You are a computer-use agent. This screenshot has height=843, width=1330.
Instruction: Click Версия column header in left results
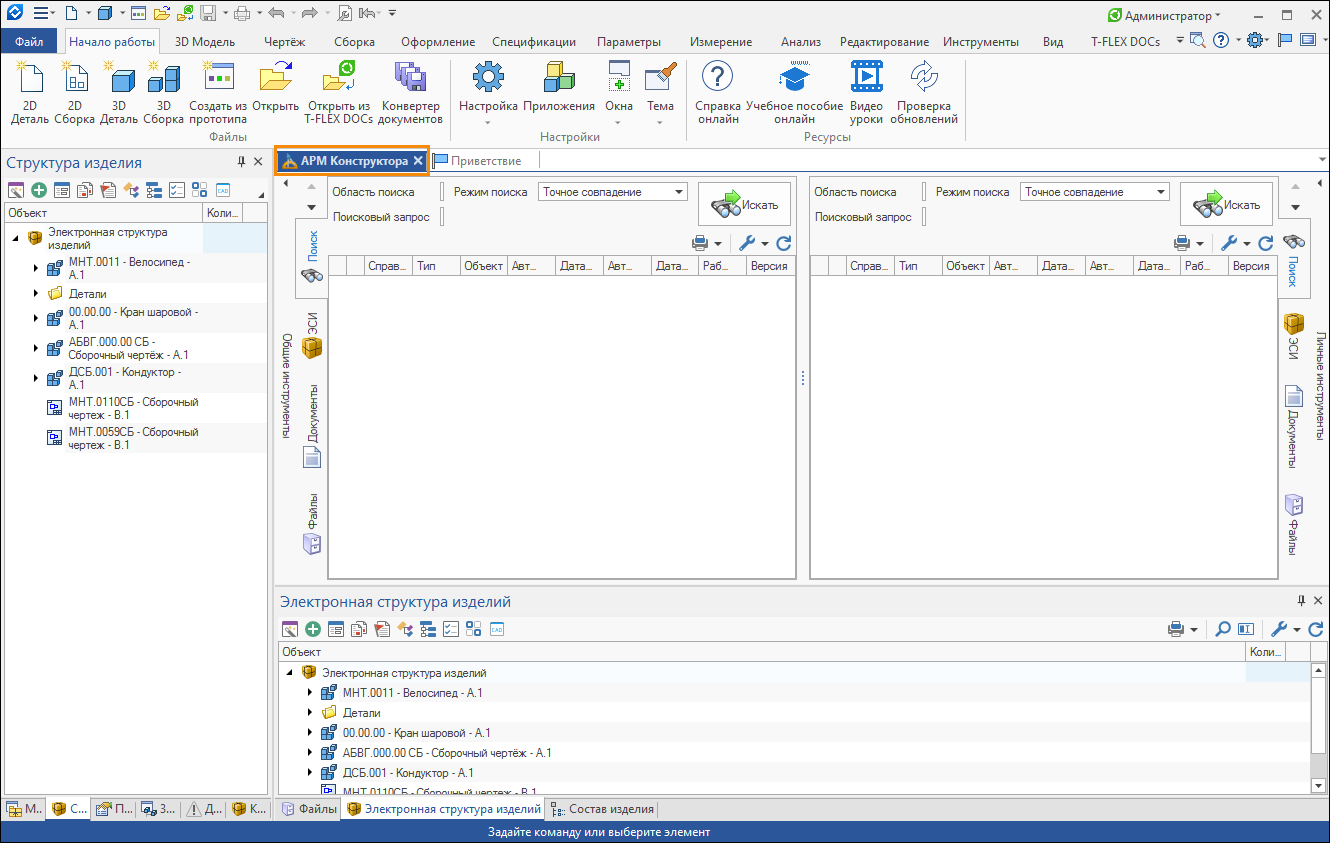tap(770, 266)
